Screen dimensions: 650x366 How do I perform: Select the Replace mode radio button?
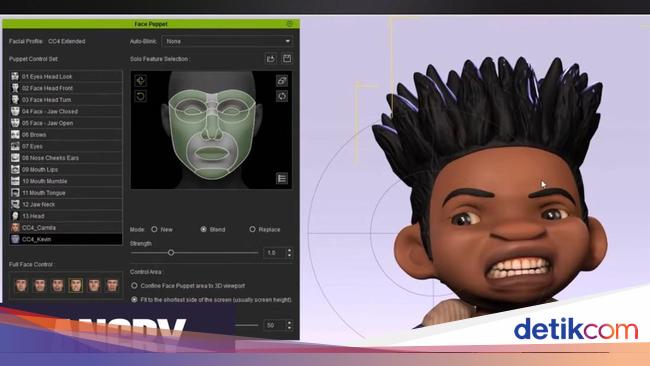pos(252,229)
